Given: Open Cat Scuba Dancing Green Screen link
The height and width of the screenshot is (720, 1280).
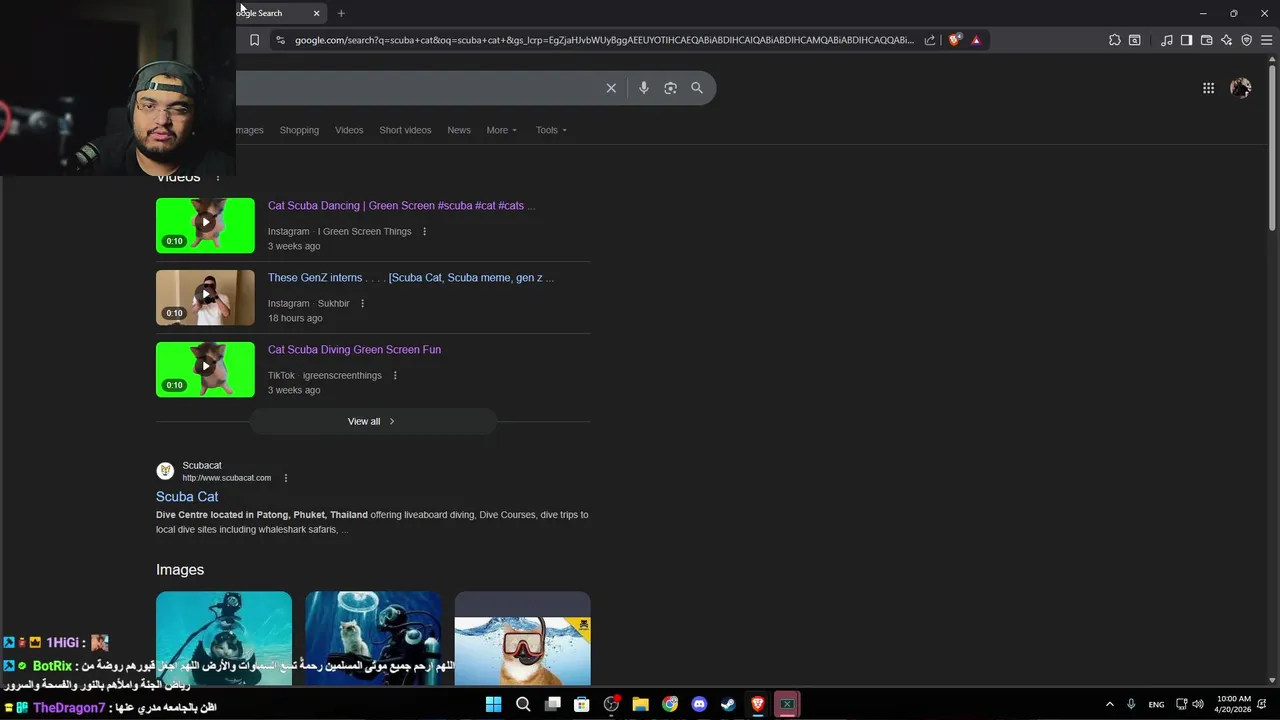Looking at the screenshot, I should (401, 205).
